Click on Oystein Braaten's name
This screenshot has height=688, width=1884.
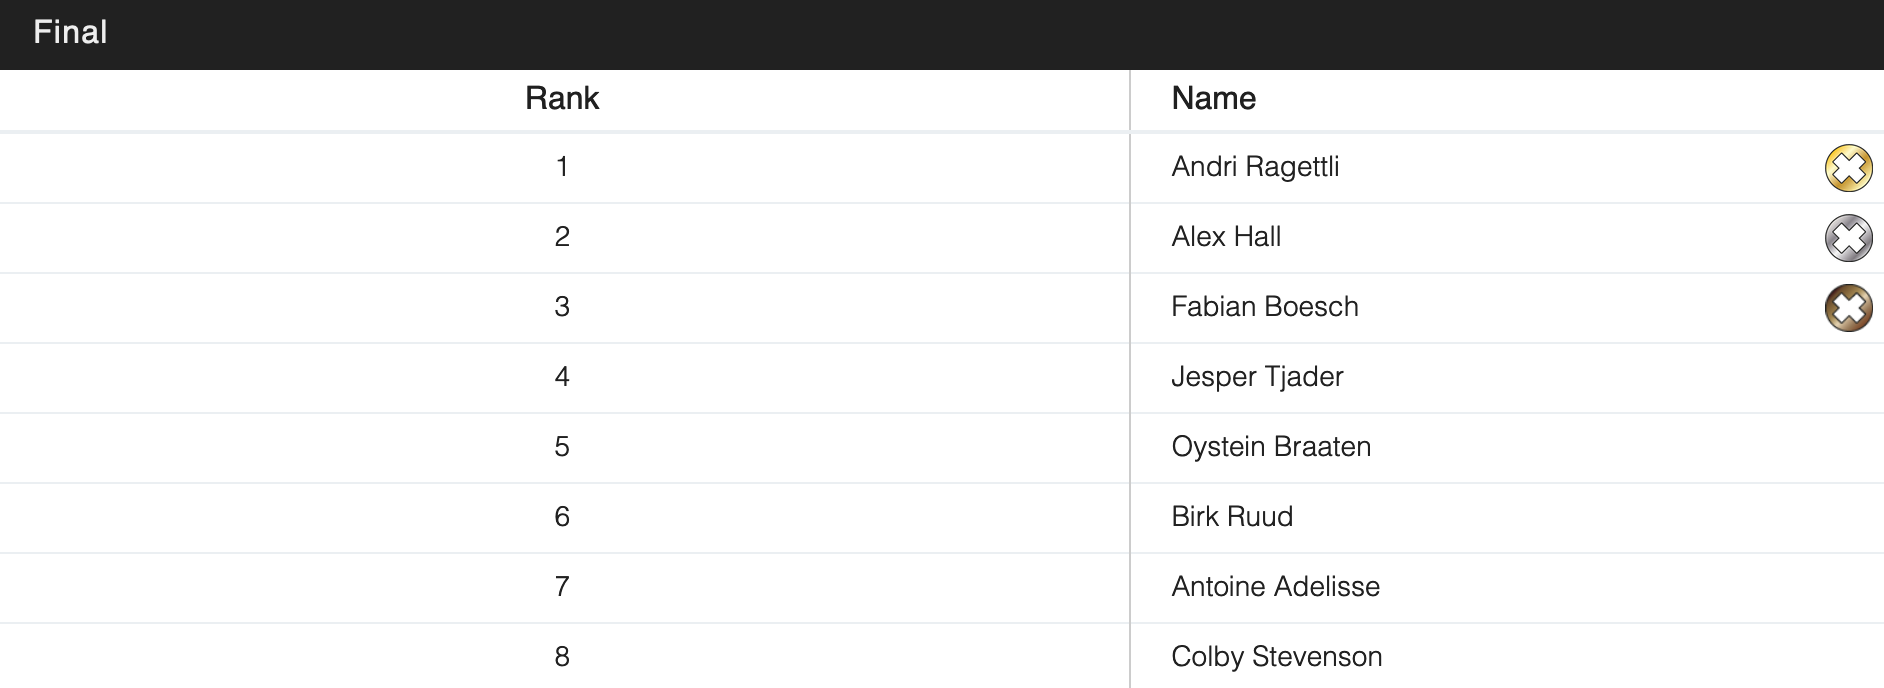pyautogui.click(x=1271, y=447)
